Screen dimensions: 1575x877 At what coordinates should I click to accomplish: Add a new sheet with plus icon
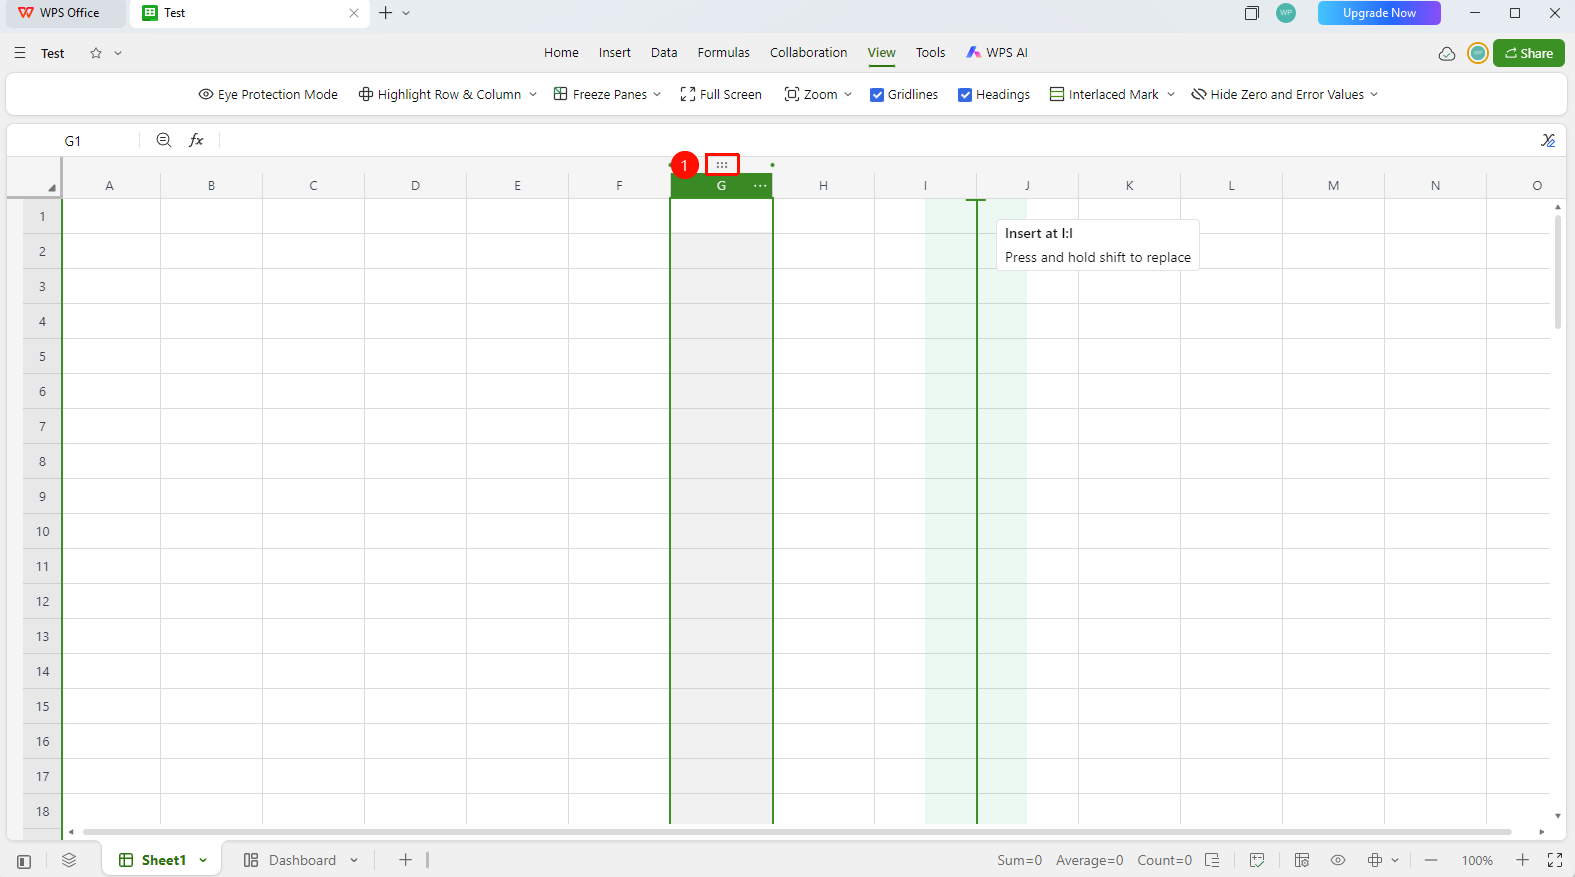point(405,860)
